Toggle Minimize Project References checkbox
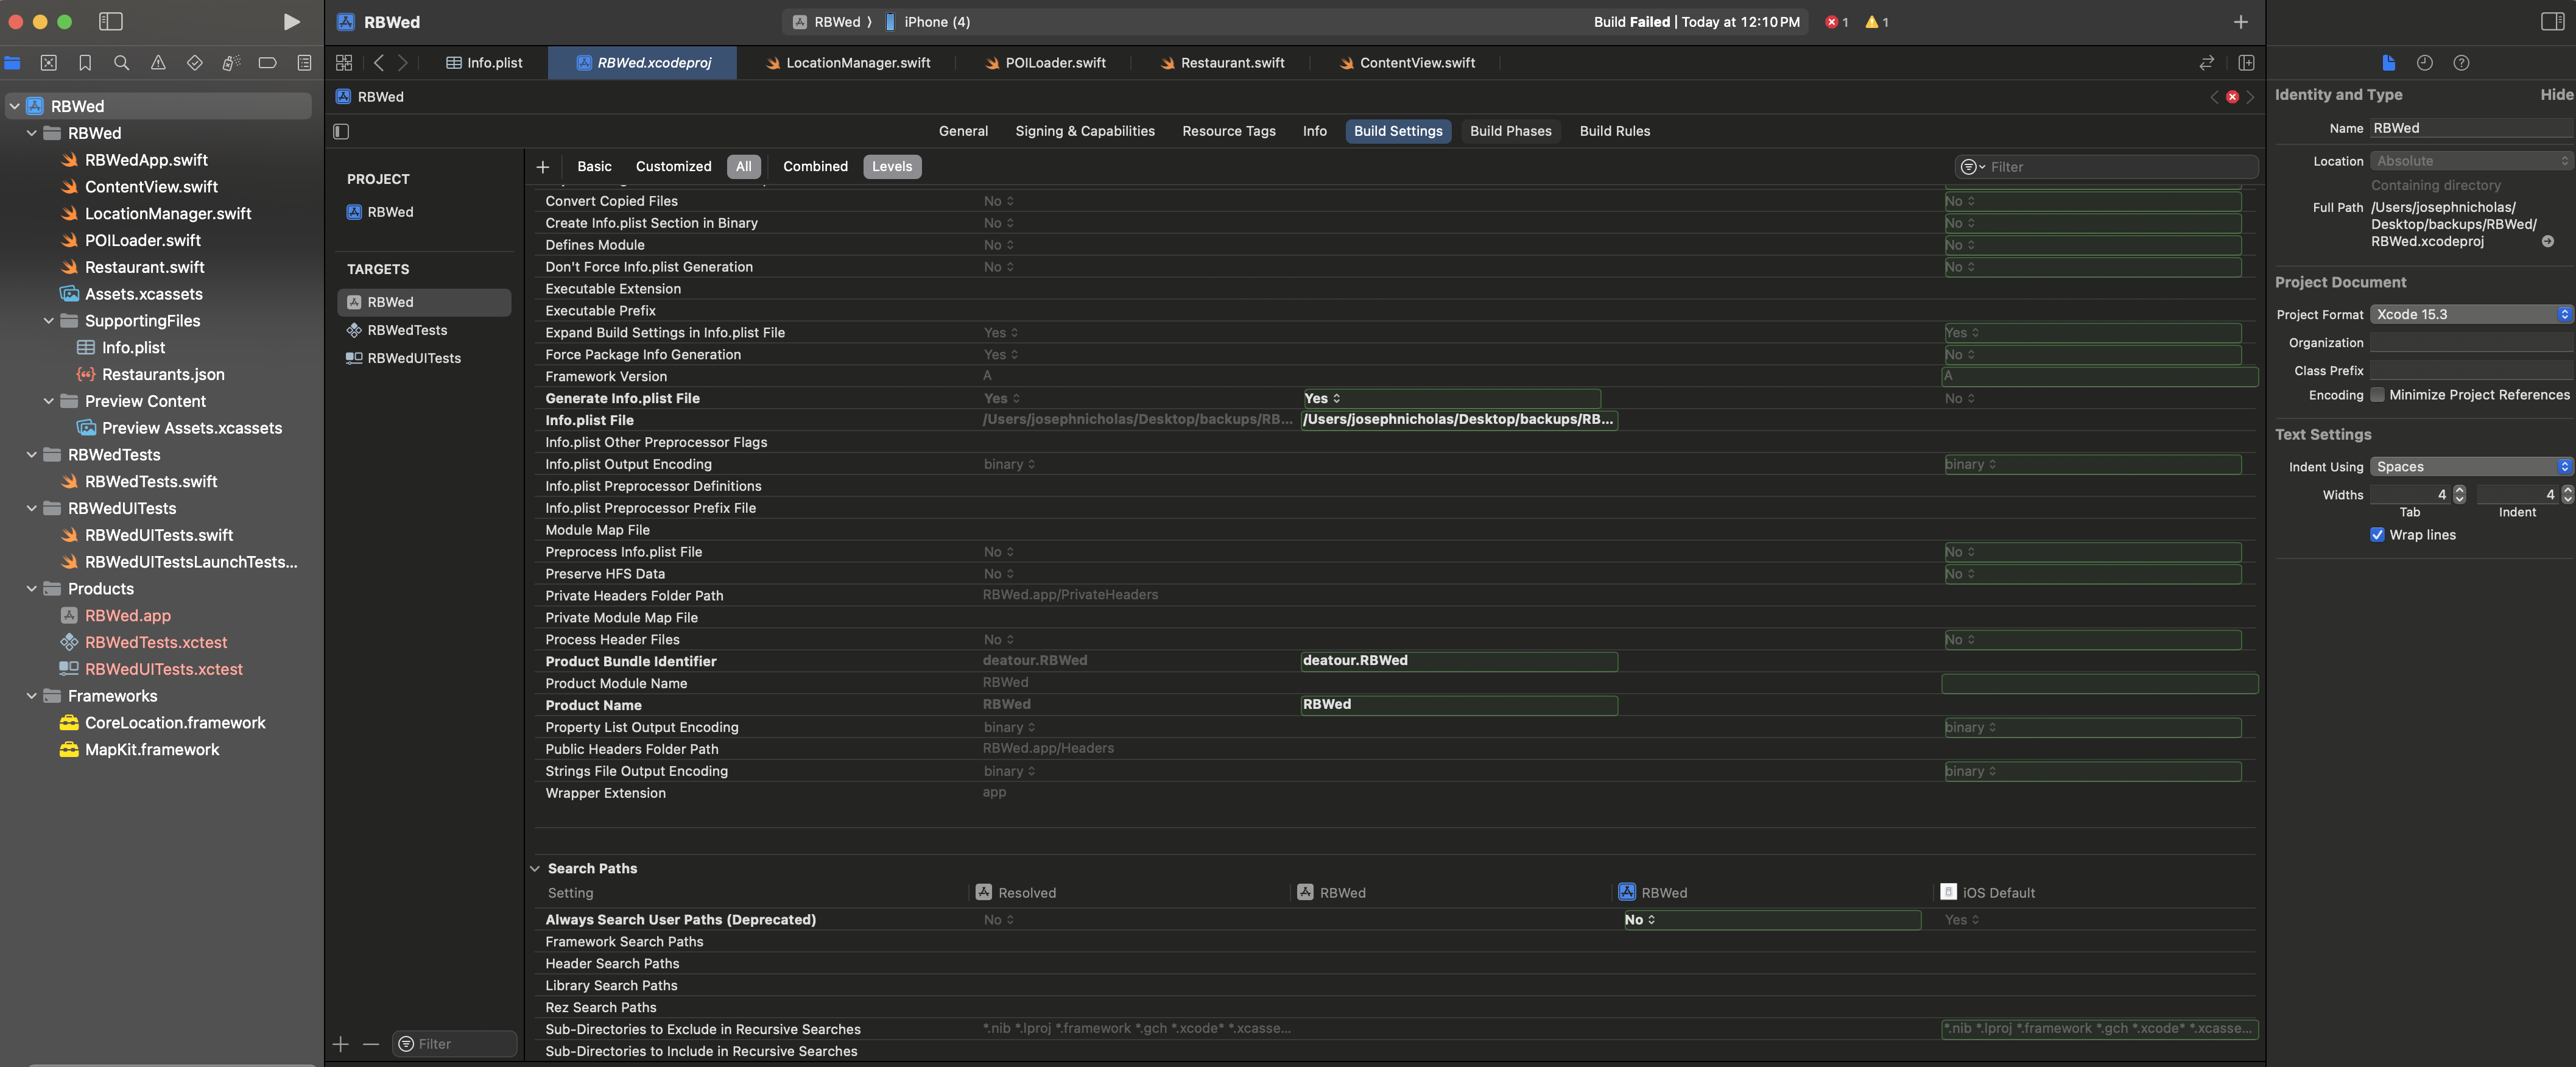The height and width of the screenshot is (1067, 2576). pyautogui.click(x=2377, y=395)
